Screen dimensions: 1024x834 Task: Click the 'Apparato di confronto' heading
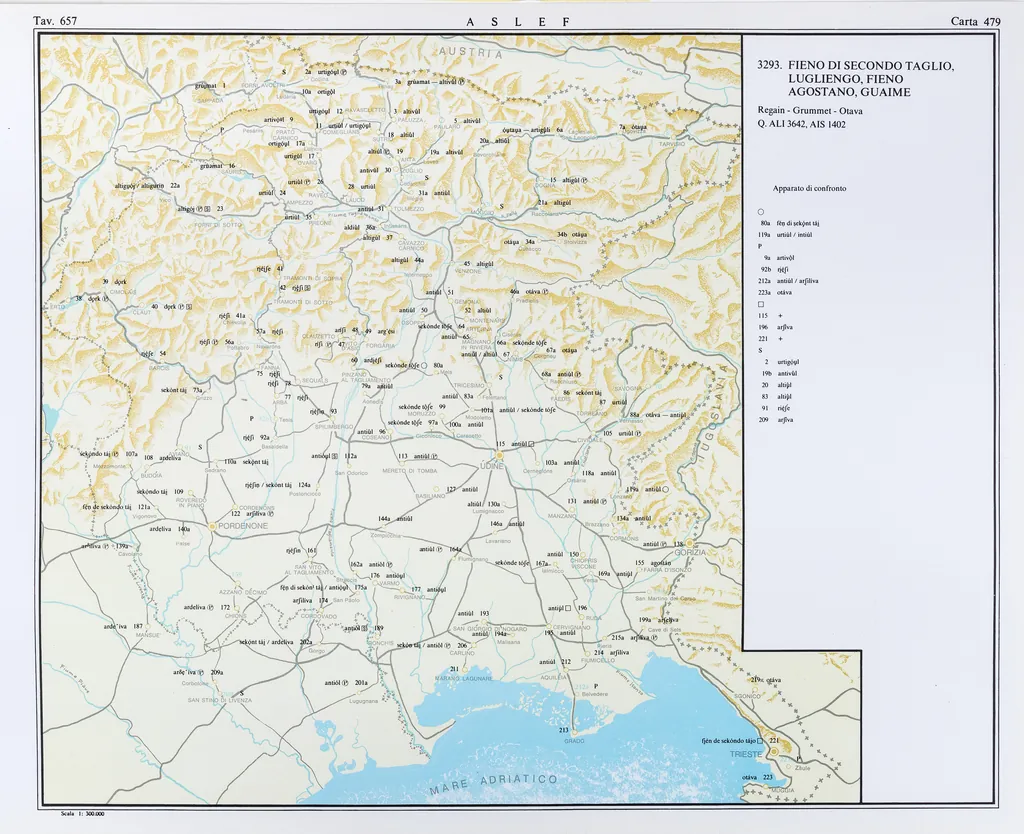click(x=809, y=188)
